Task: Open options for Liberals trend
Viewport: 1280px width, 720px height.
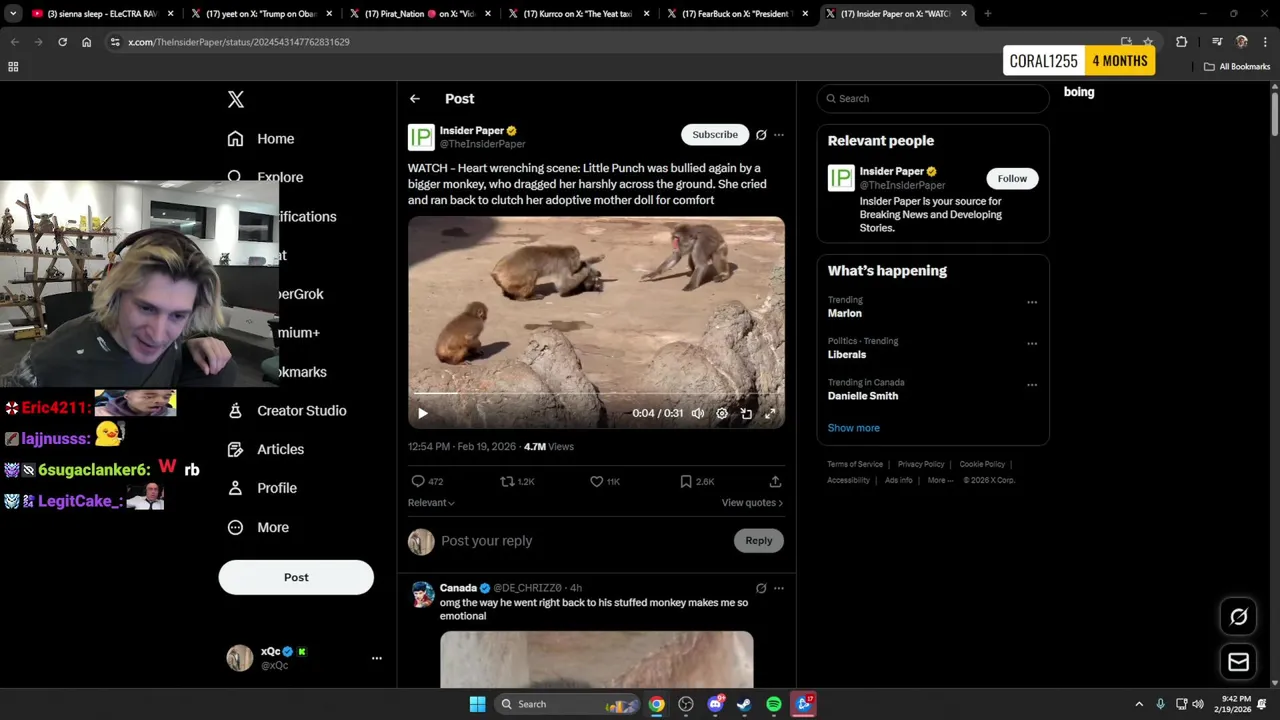Action: (x=1032, y=343)
